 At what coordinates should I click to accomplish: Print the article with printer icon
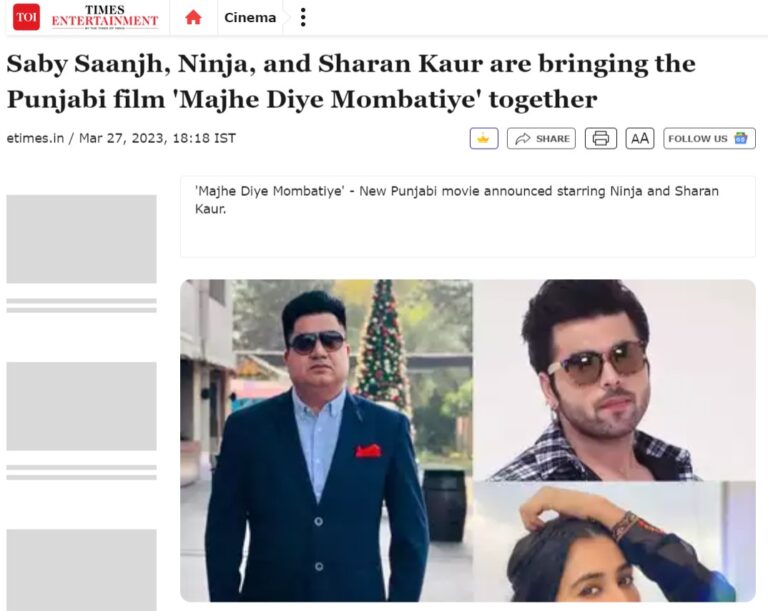coord(601,138)
